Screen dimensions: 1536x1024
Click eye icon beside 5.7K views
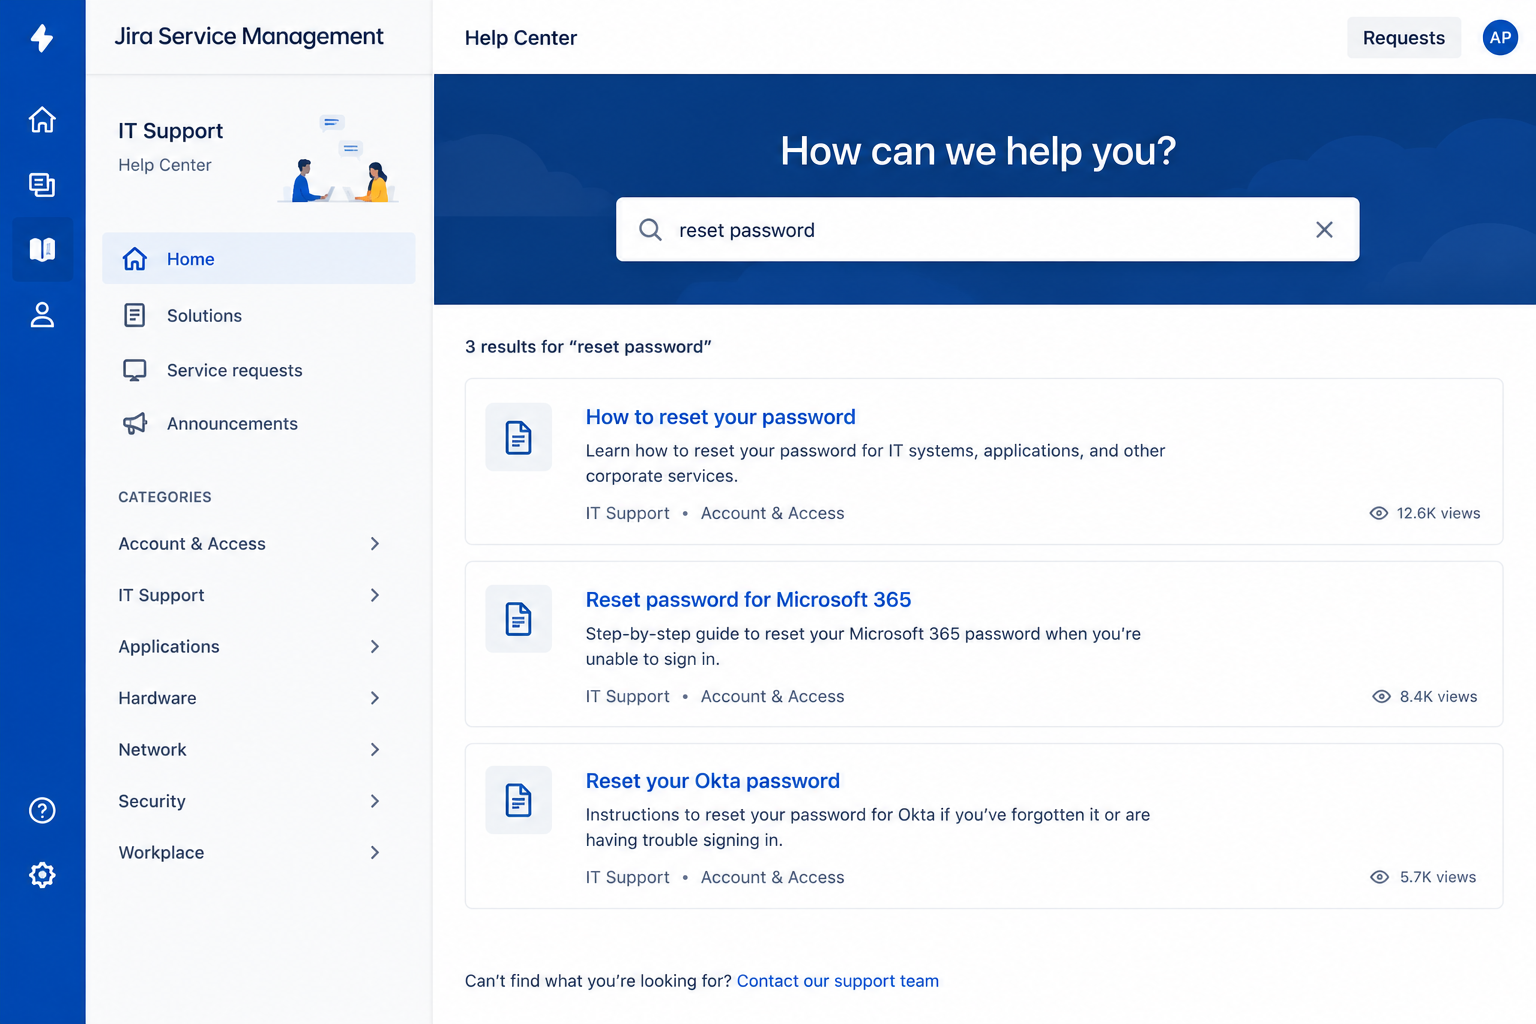coord(1379,877)
